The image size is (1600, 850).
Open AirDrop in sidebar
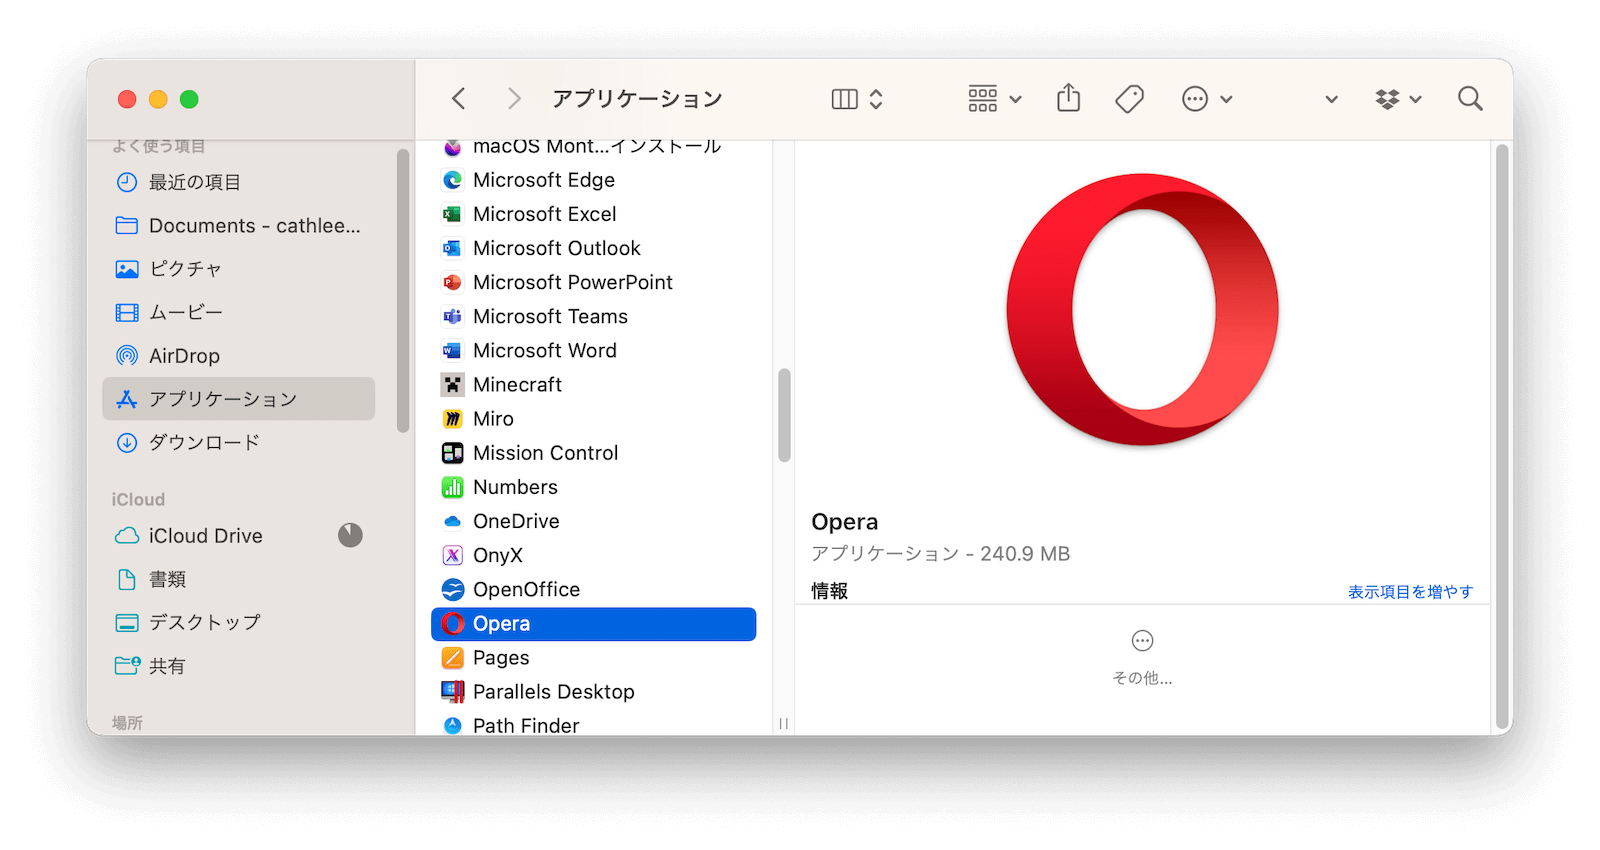point(238,355)
